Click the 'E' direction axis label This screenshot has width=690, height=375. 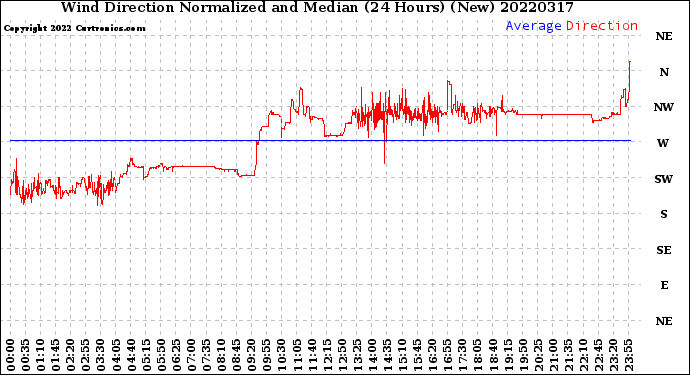point(664,286)
